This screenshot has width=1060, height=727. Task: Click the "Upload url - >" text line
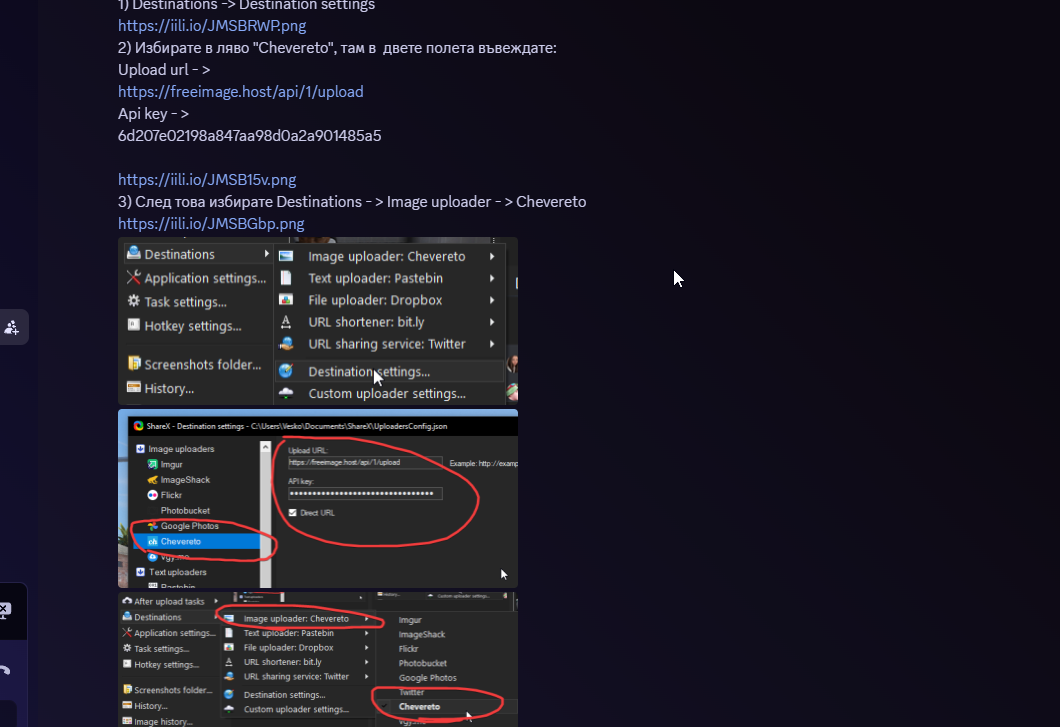pyautogui.click(x=164, y=70)
